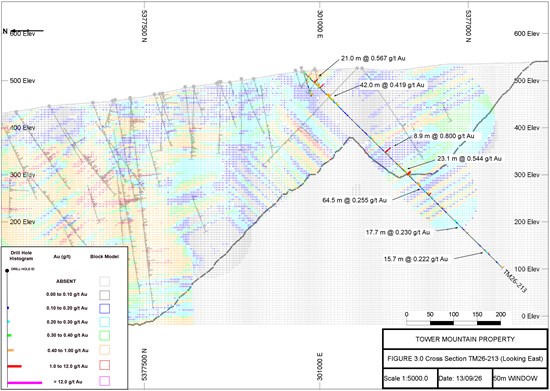
Task: Select the 0.40 to 1.00 g/t orange swatch
Action: [x=104, y=350]
